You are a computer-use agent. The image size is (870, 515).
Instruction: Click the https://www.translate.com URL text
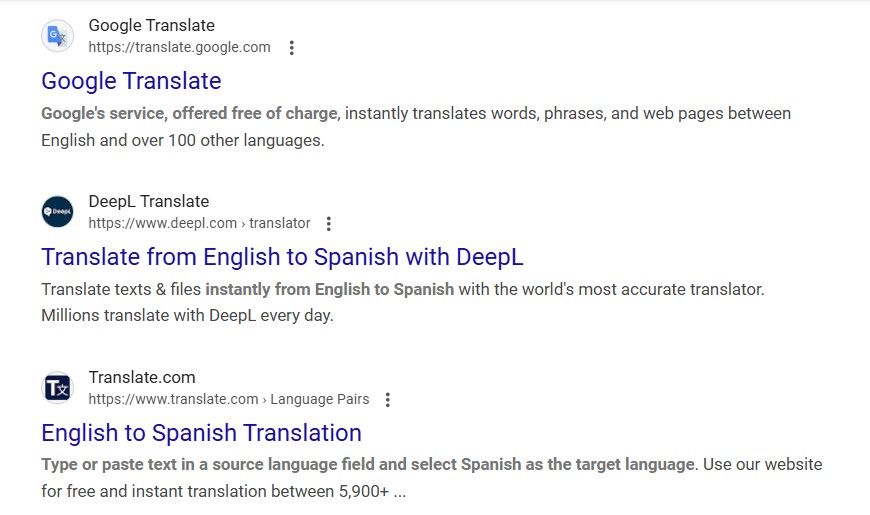click(173, 399)
